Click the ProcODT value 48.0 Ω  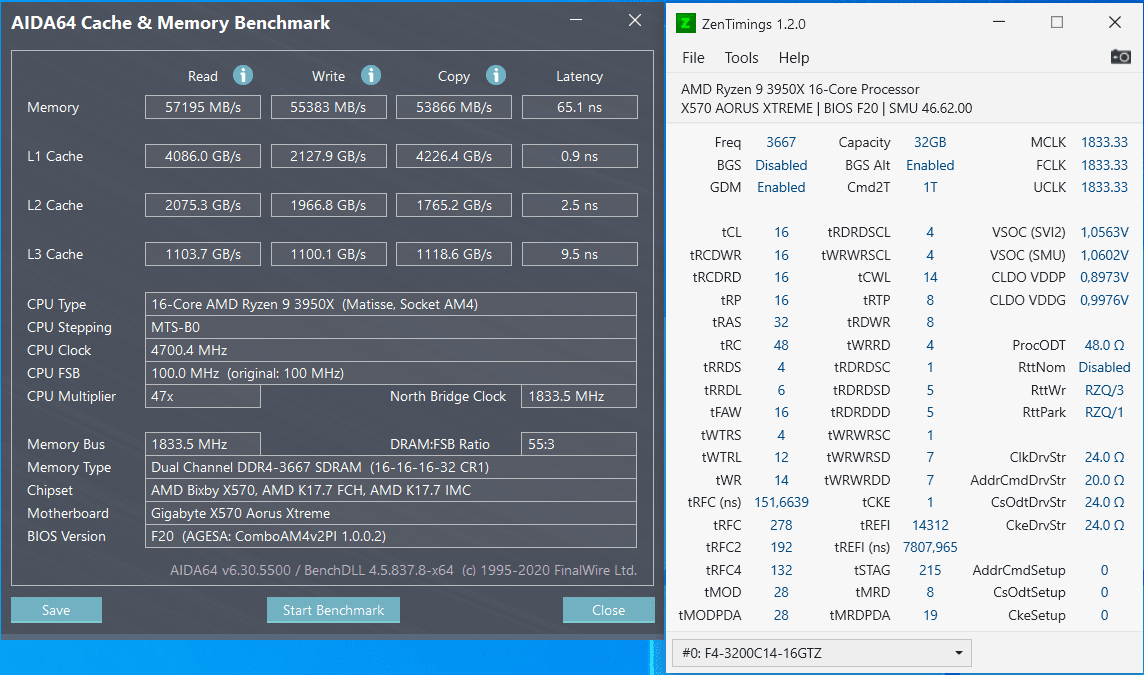coord(1104,344)
